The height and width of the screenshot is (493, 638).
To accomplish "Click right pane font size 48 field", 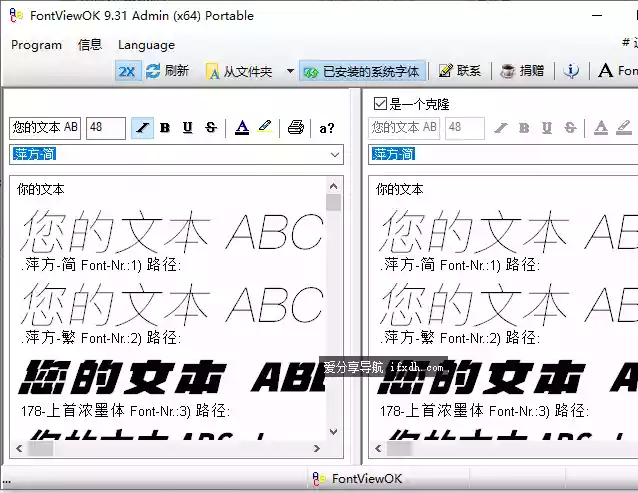I will point(465,128).
